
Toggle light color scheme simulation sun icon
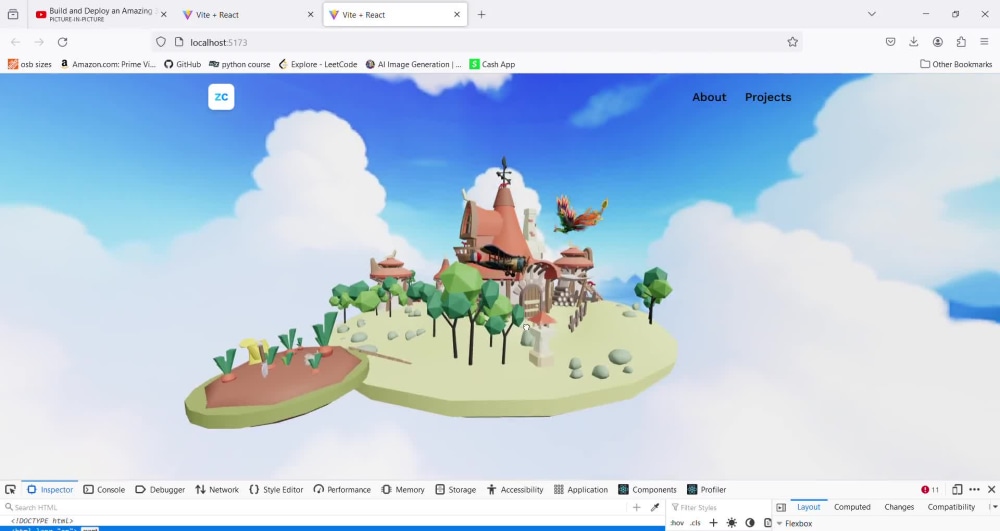tap(732, 523)
